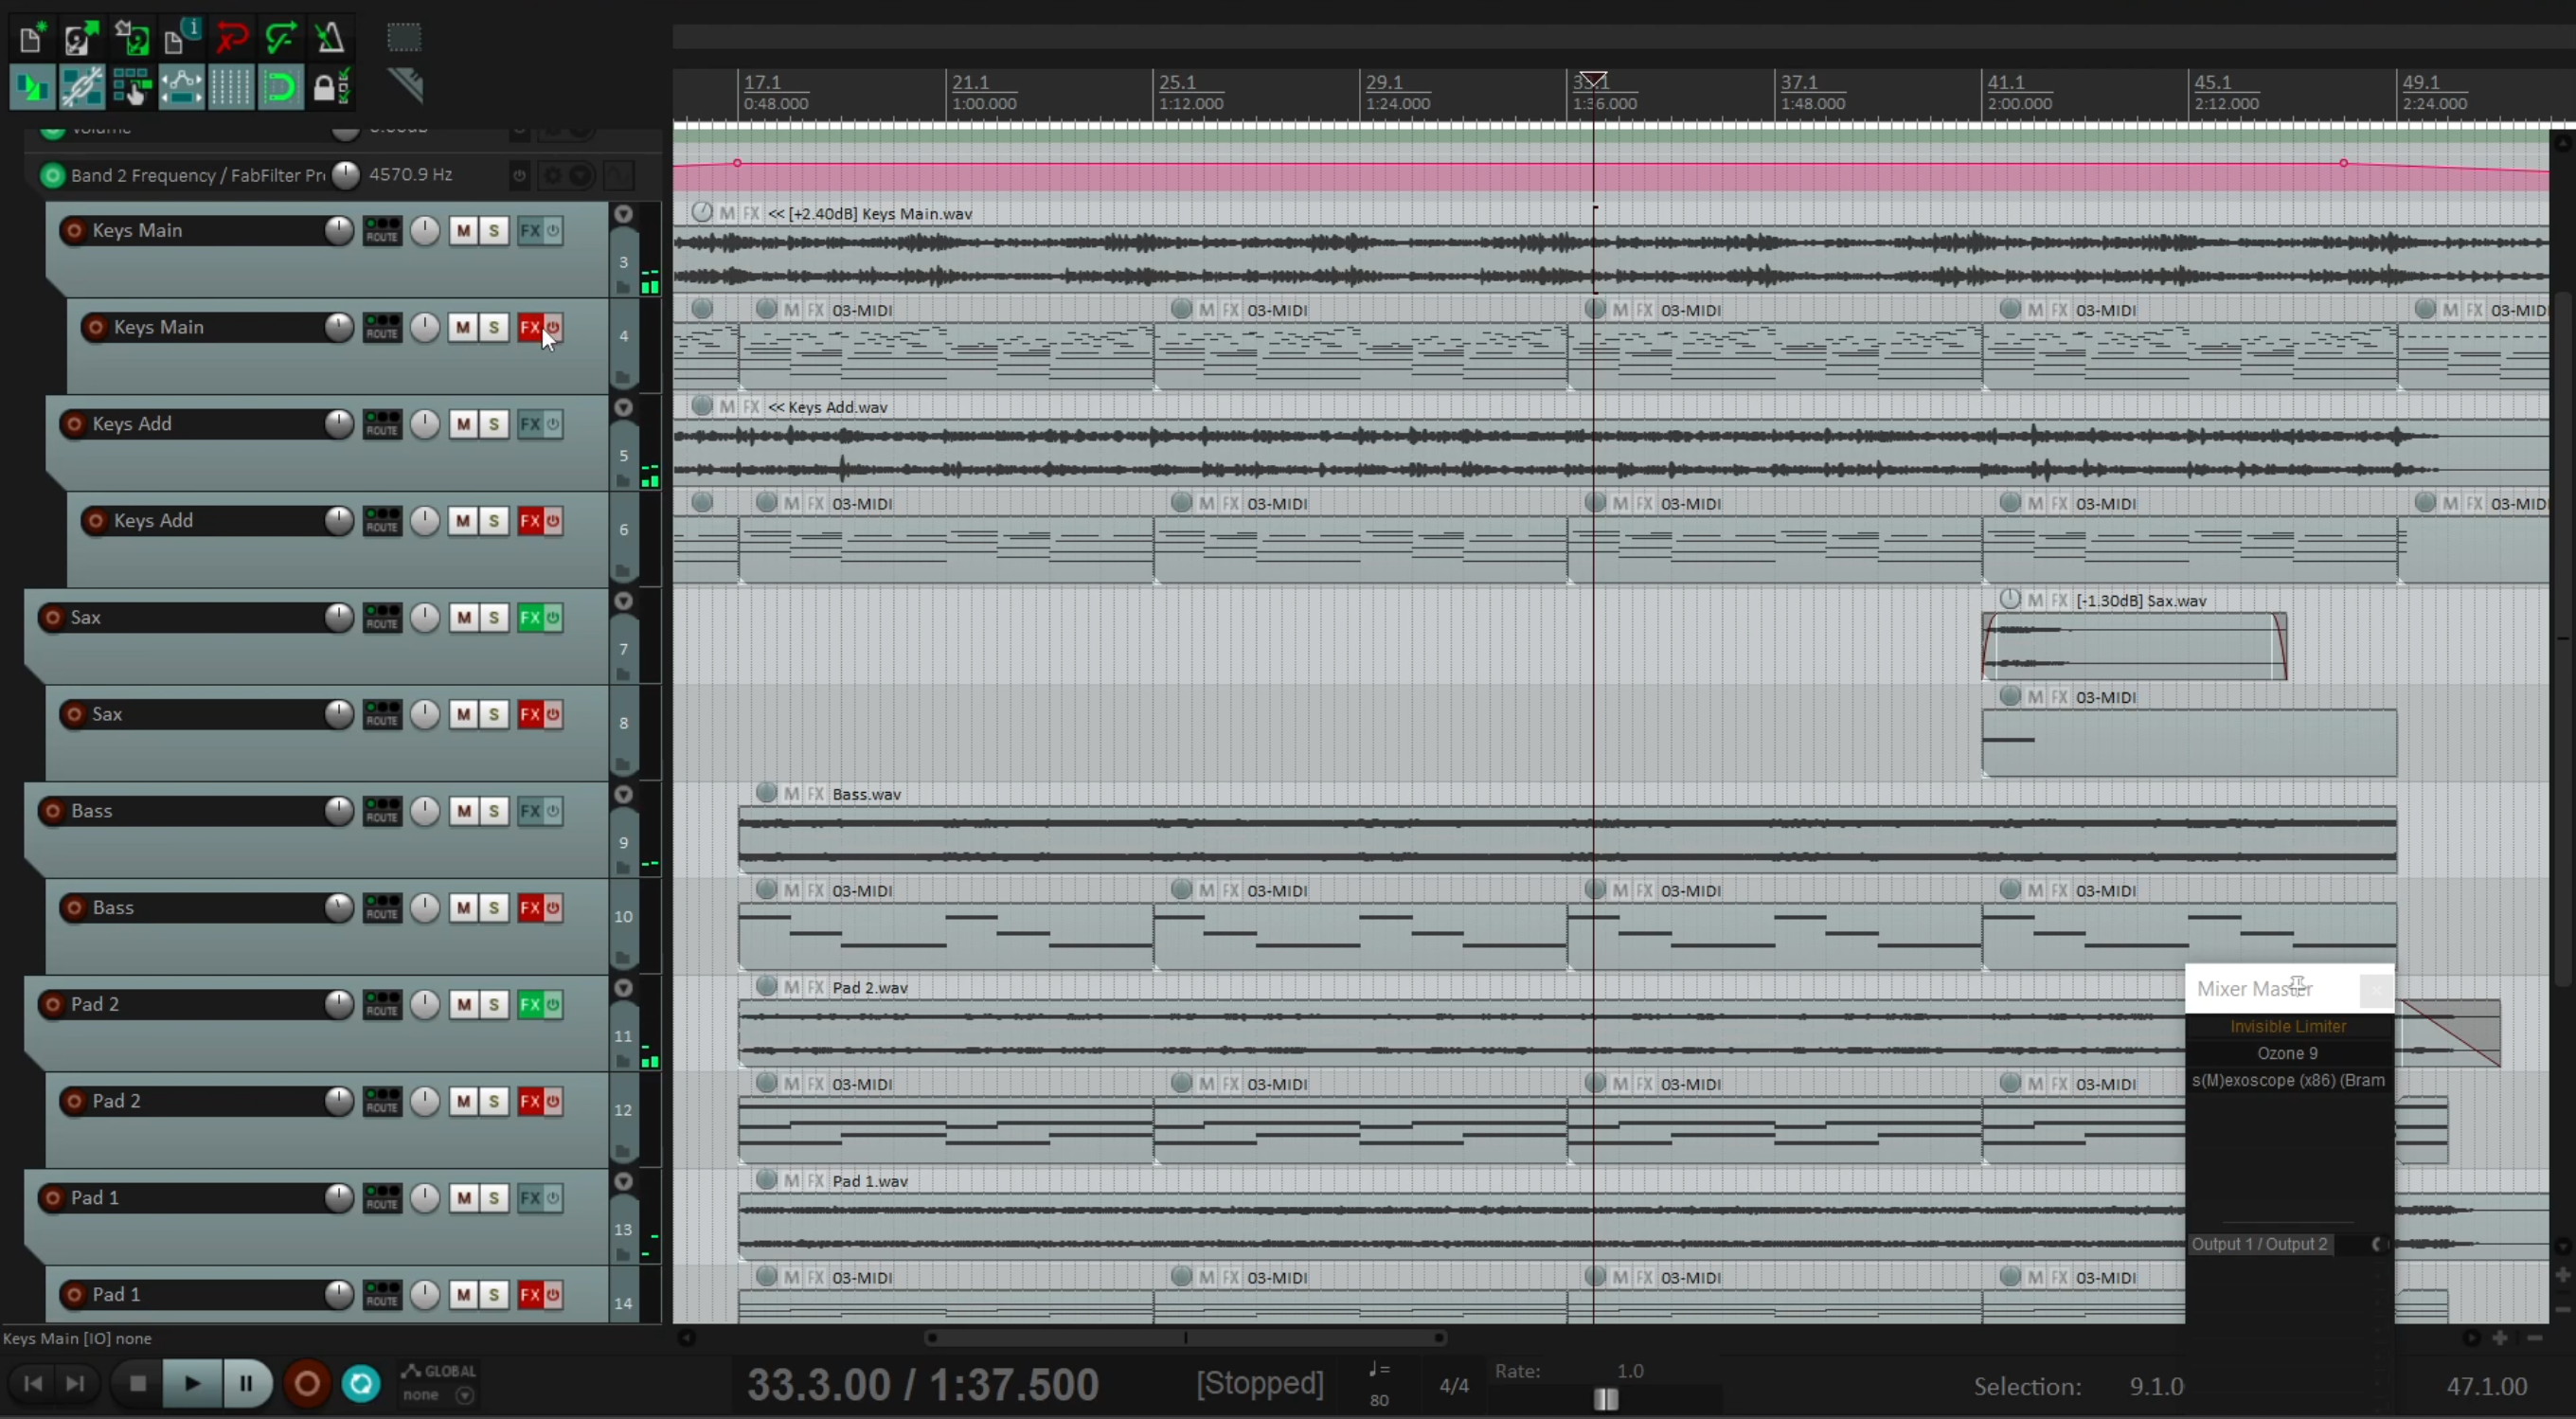2576x1419 pixels.
Task: Click ruler marker at measure 41.1
Action: click(x=2006, y=82)
